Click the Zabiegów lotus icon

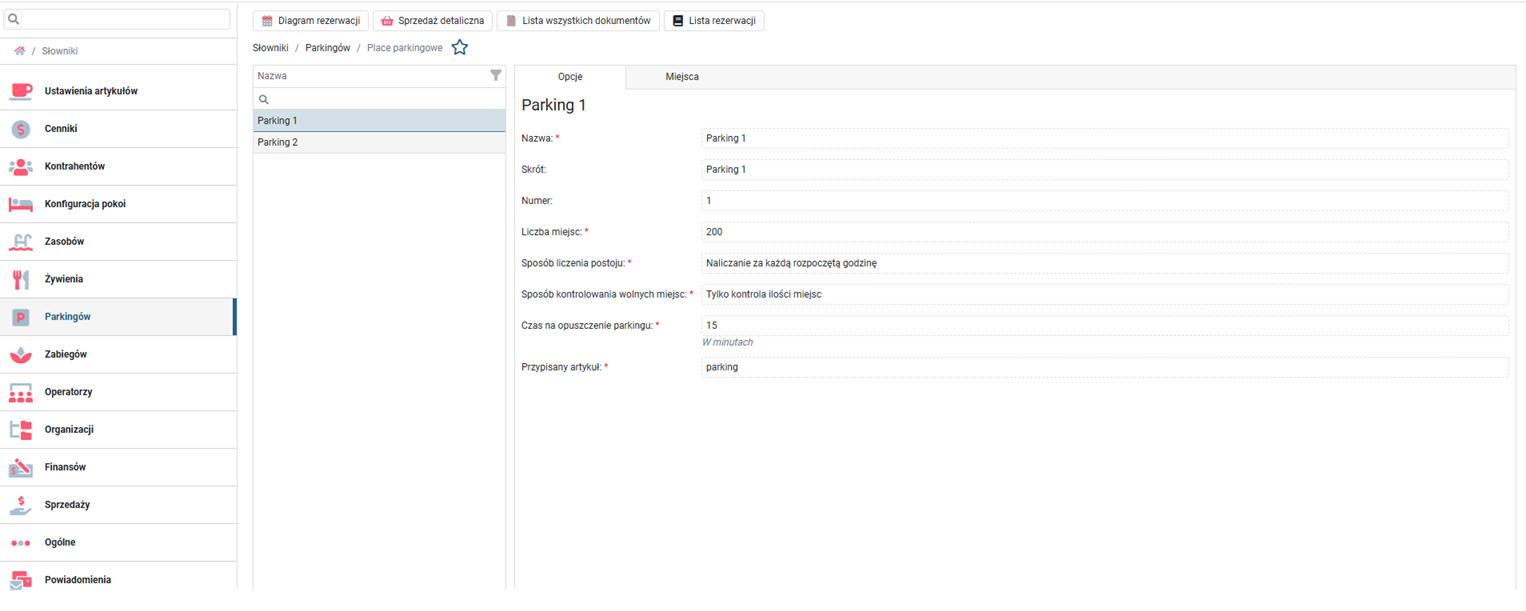tap(21, 354)
